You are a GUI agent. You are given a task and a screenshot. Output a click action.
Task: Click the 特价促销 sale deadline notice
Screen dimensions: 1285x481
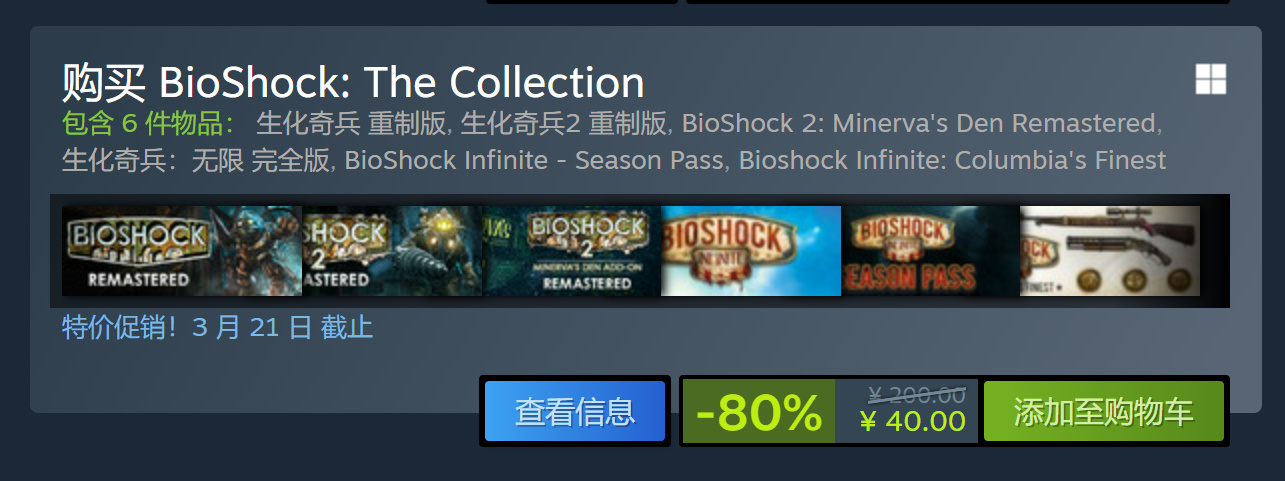click(217, 328)
